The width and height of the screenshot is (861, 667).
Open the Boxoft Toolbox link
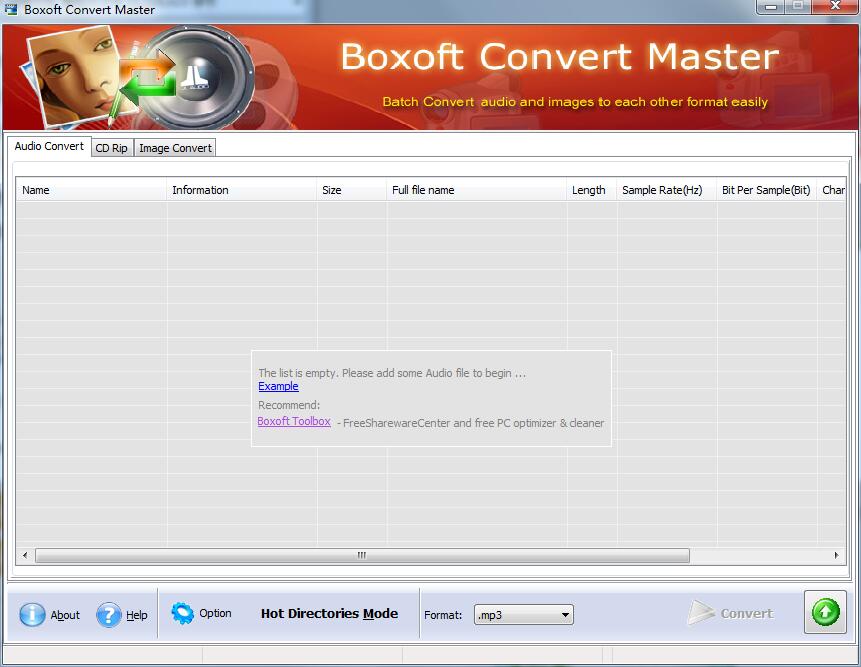[294, 422]
